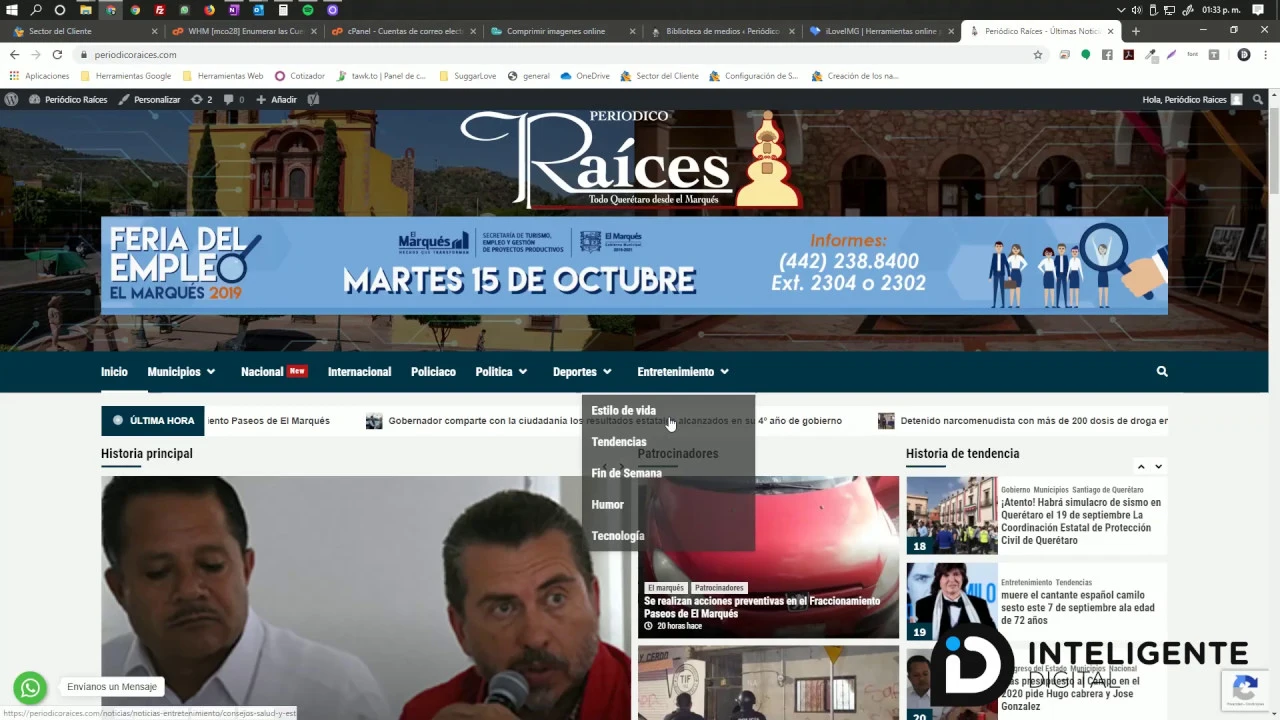Open the Personalizar customizer link

pyautogui.click(x=149, y=100)
